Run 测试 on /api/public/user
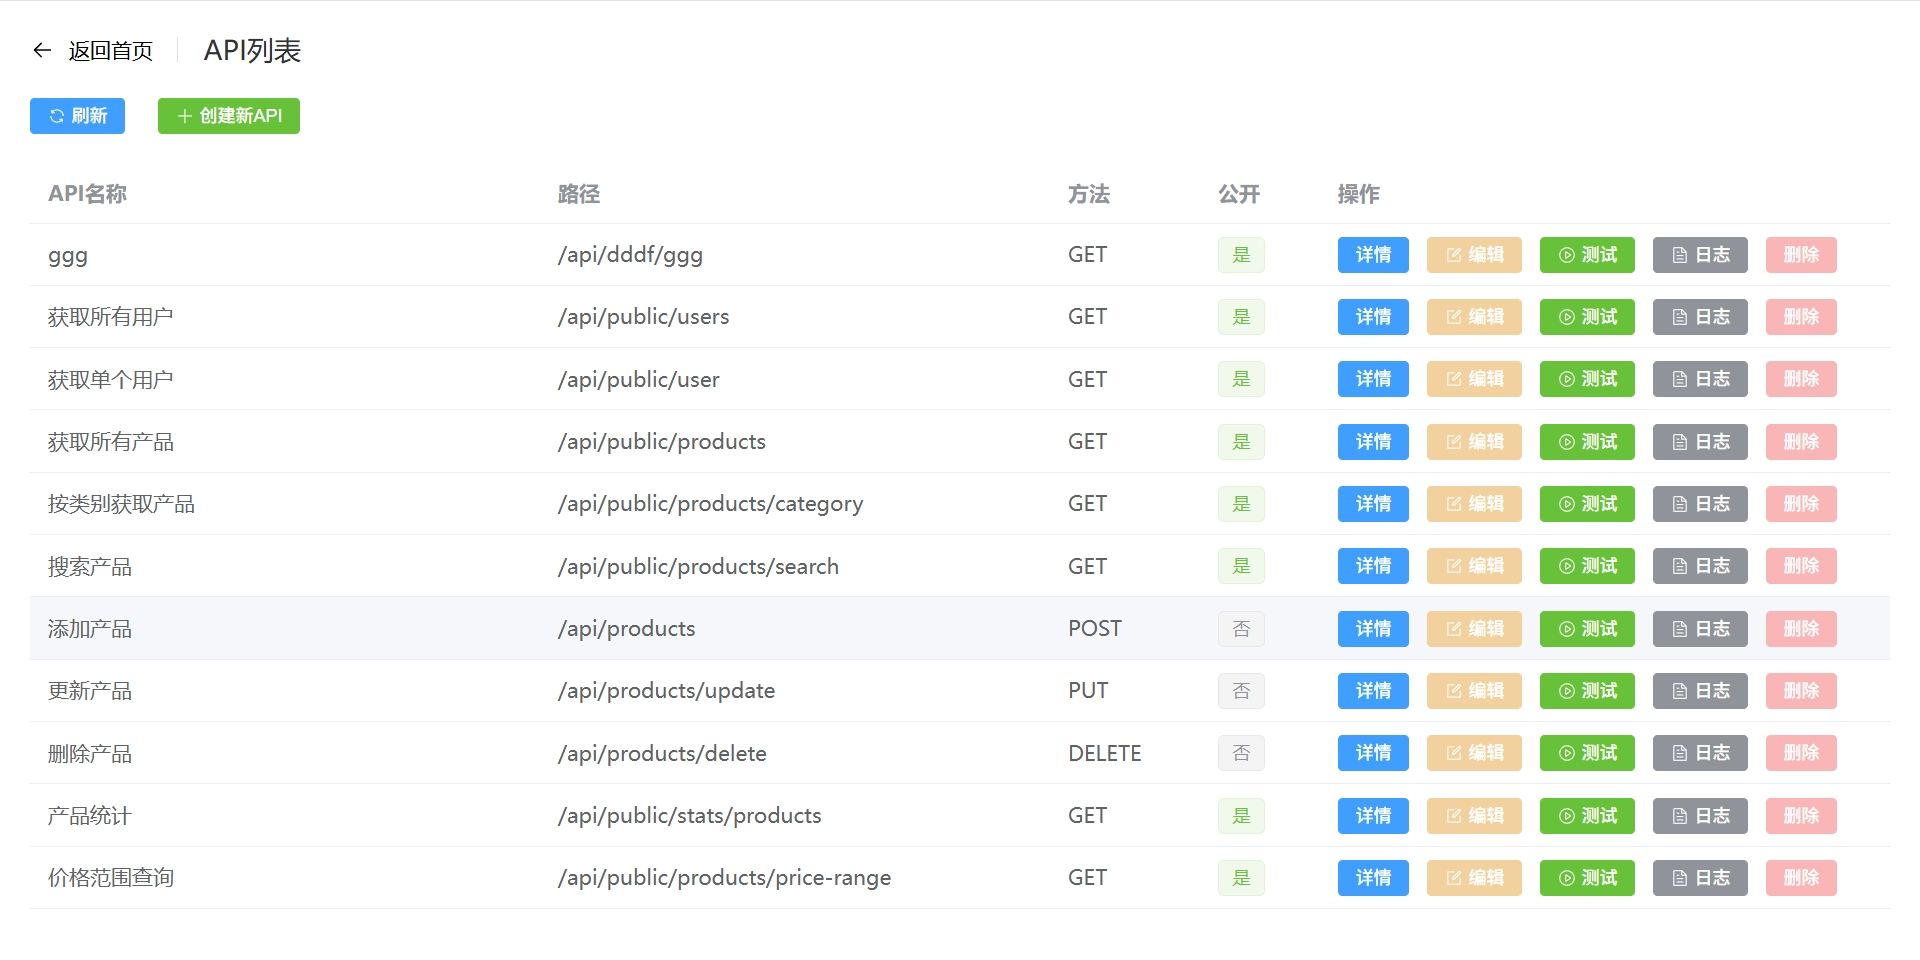 pos(1587,379)
